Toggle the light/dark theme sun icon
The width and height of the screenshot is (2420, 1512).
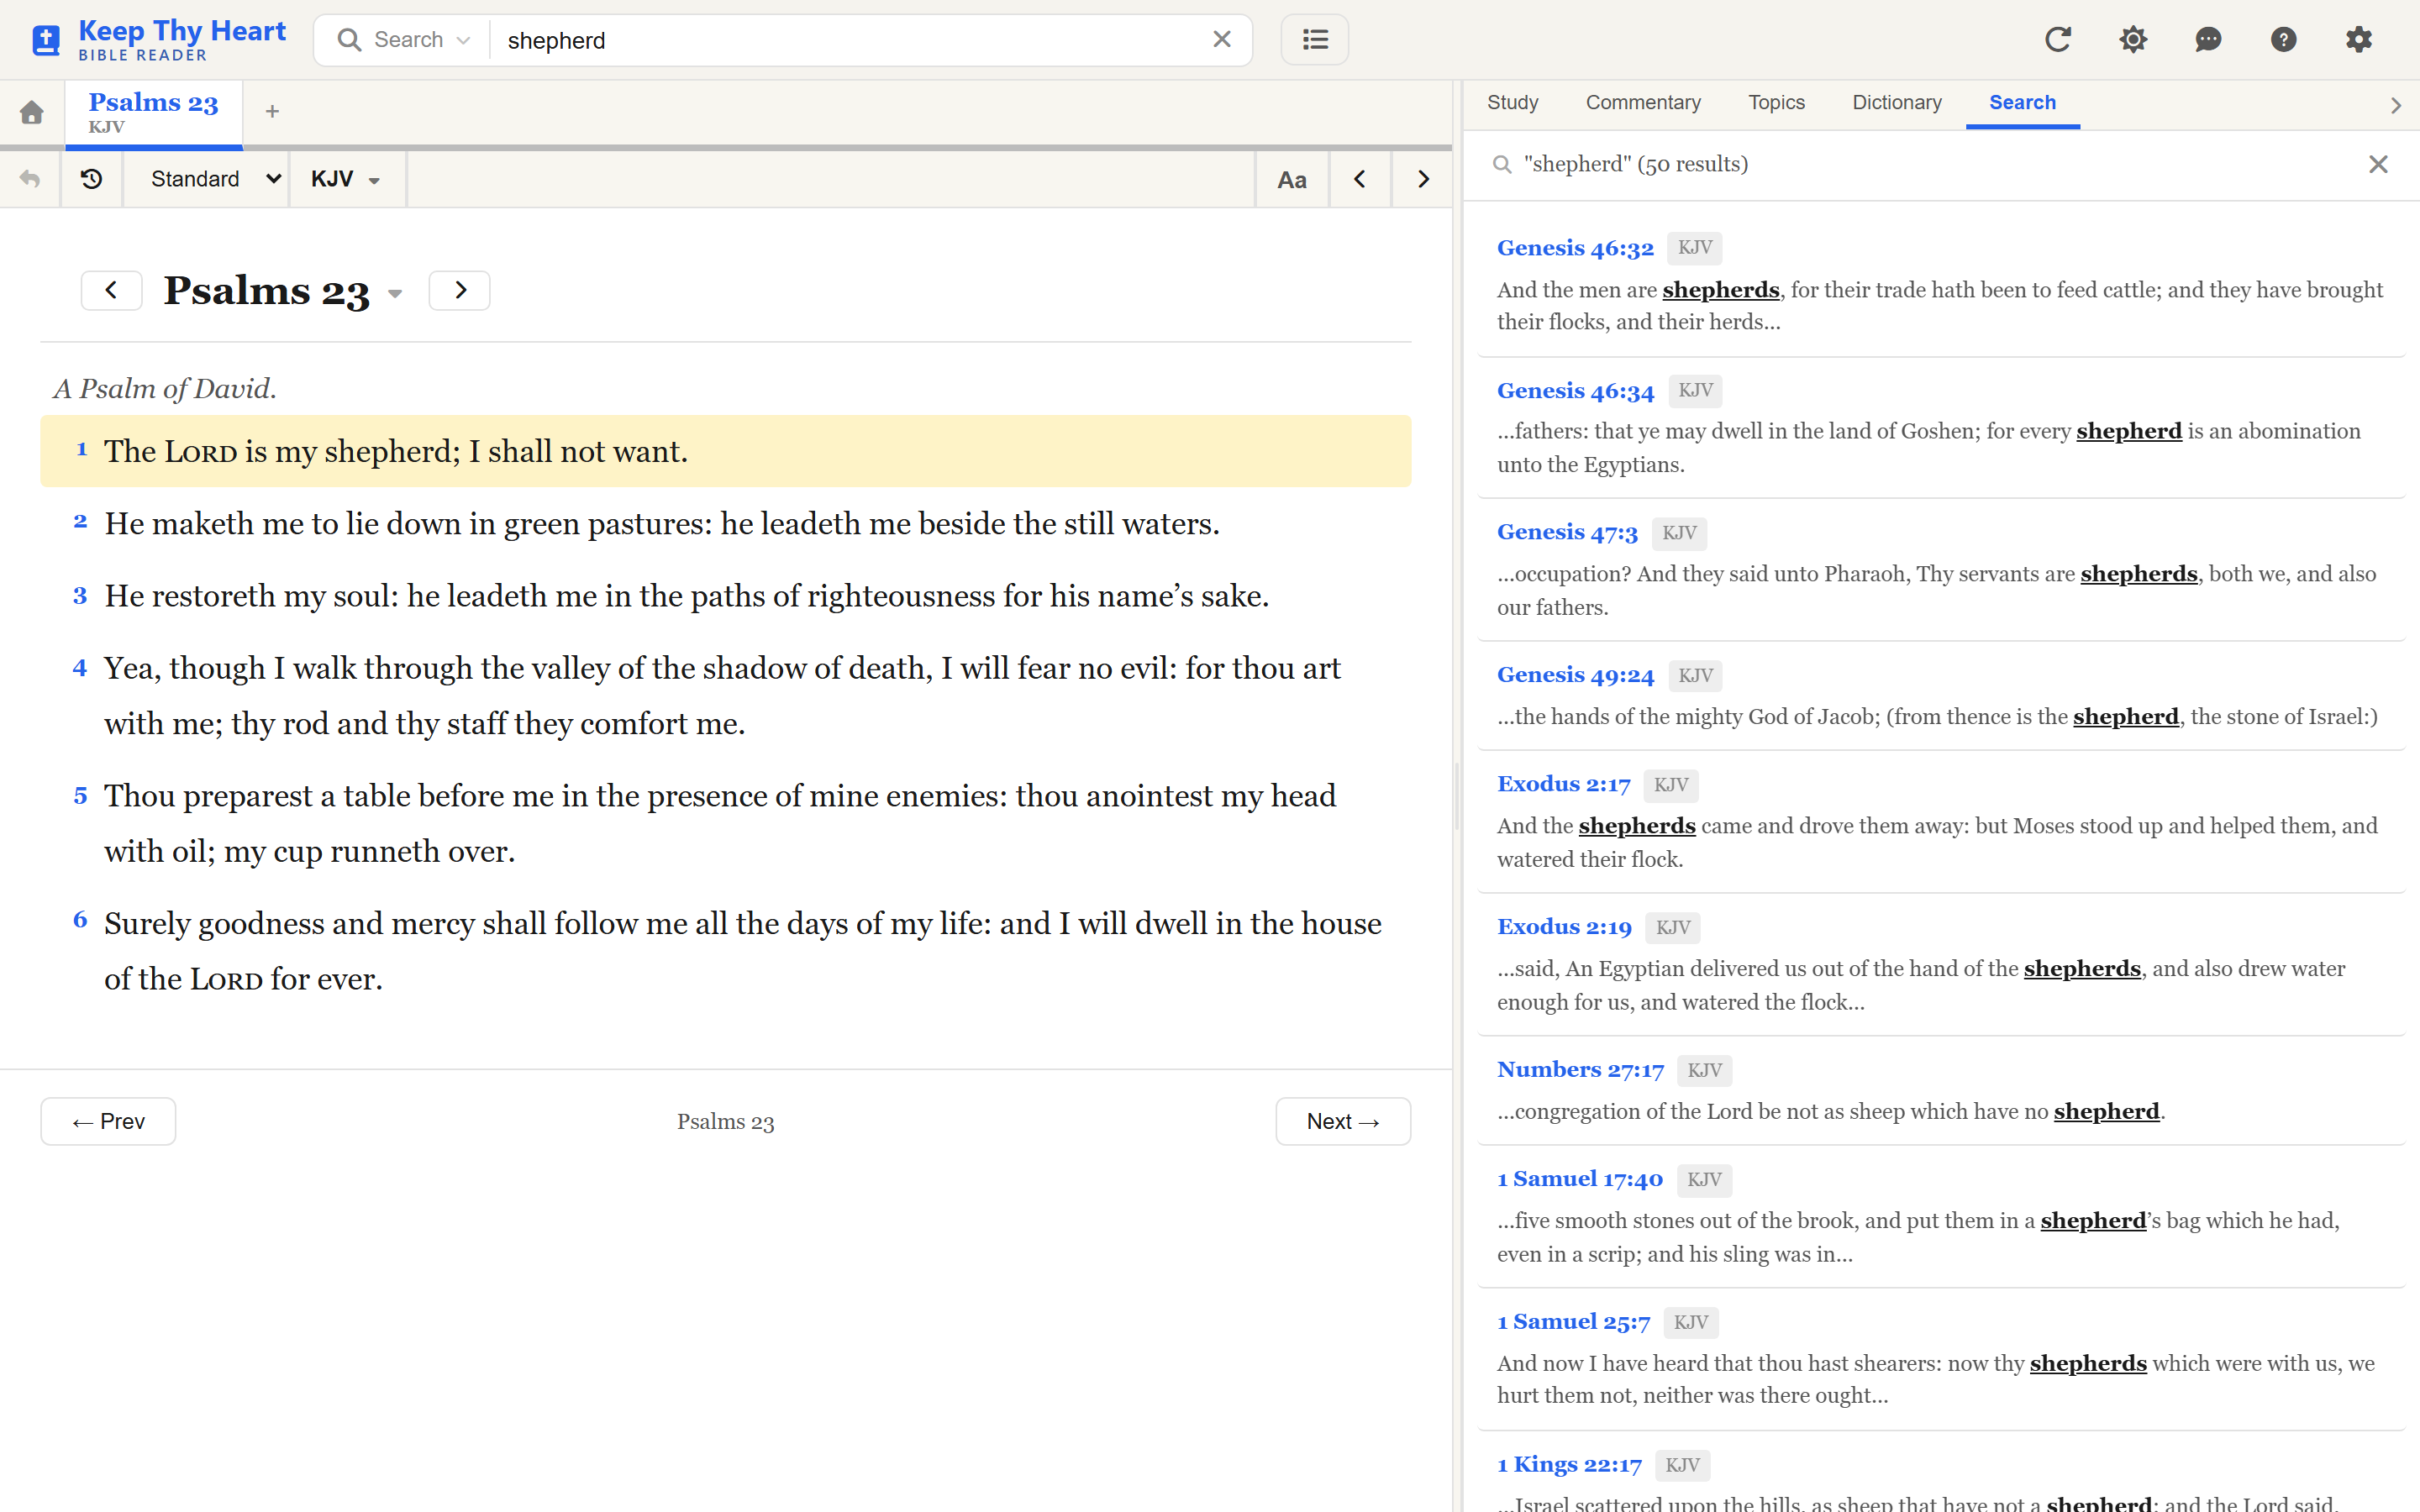tap(2133, 40)
